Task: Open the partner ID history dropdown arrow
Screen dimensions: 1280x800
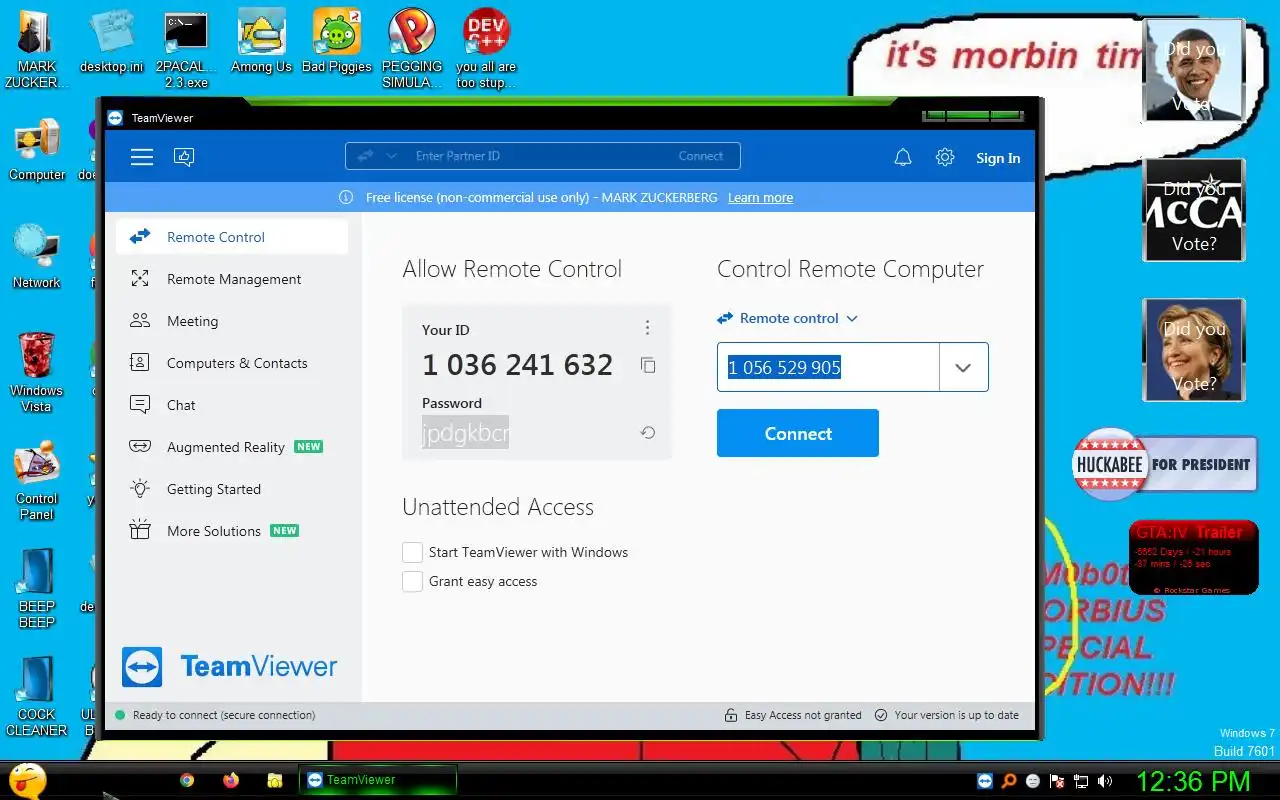Action: coord(963,367)
